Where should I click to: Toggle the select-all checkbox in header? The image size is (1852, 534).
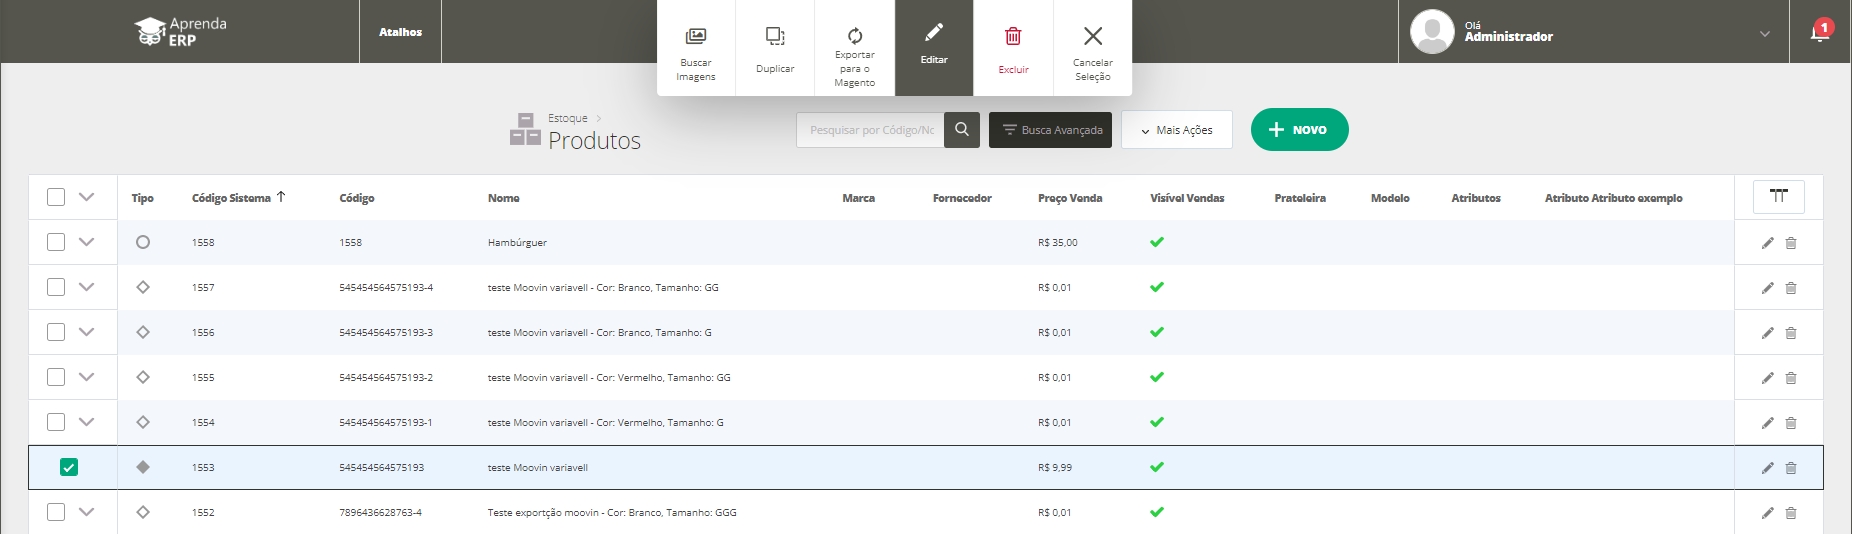point(56,197)
